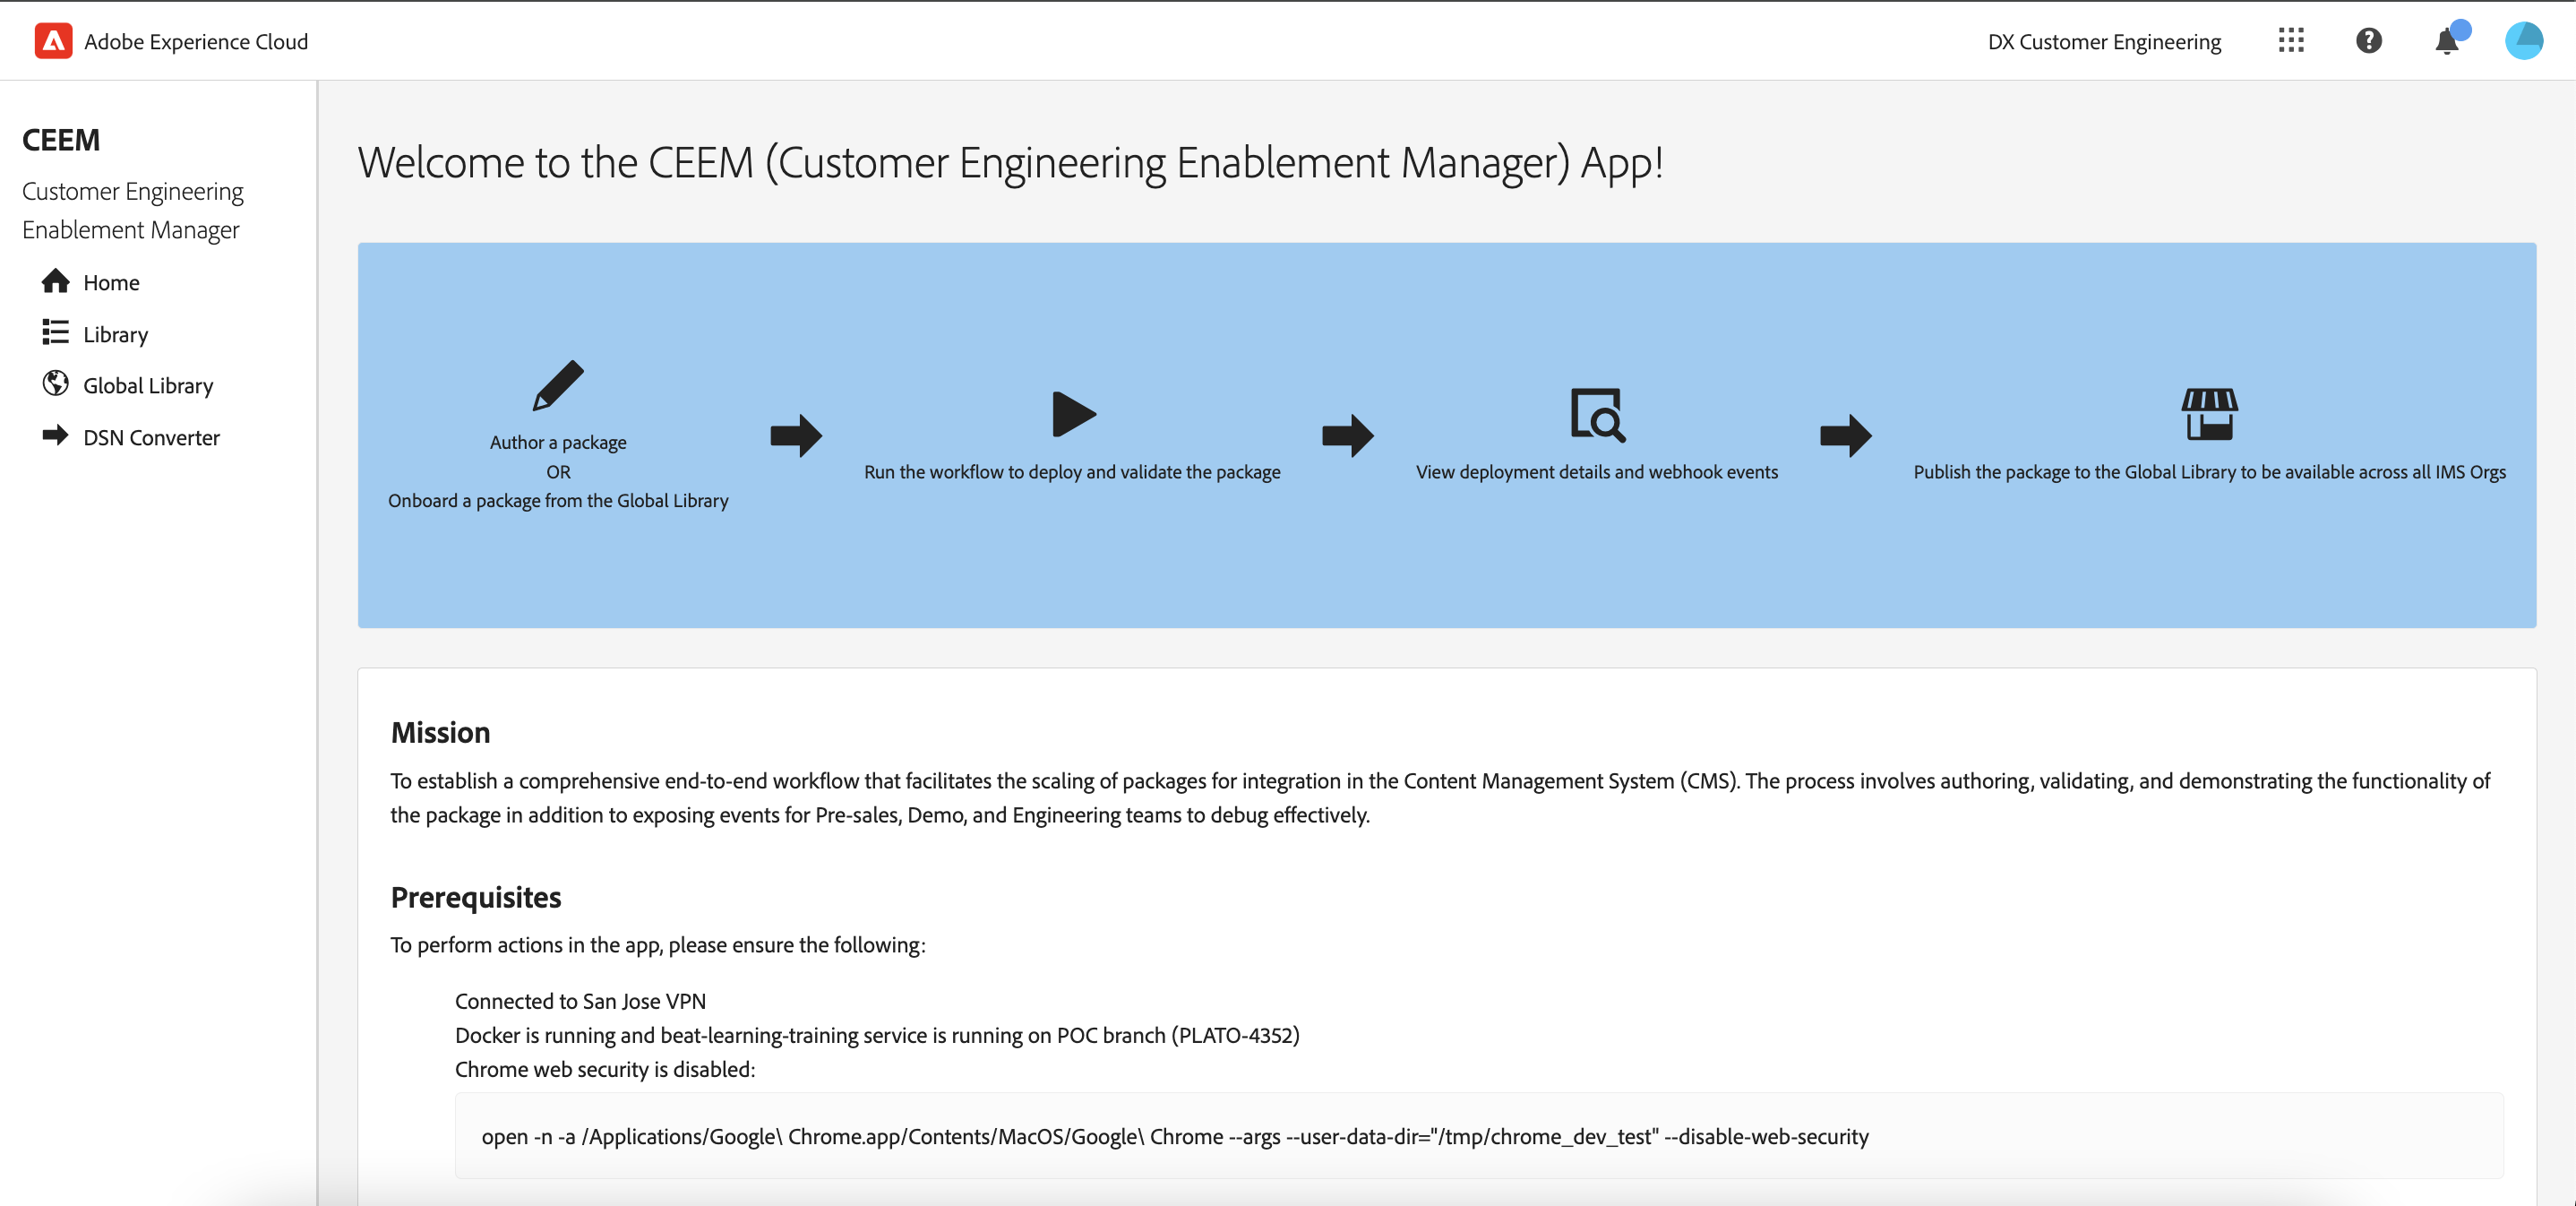
Task: Open the notifications bell icon
Action: pyautogui.click(x=2446, y=41)
